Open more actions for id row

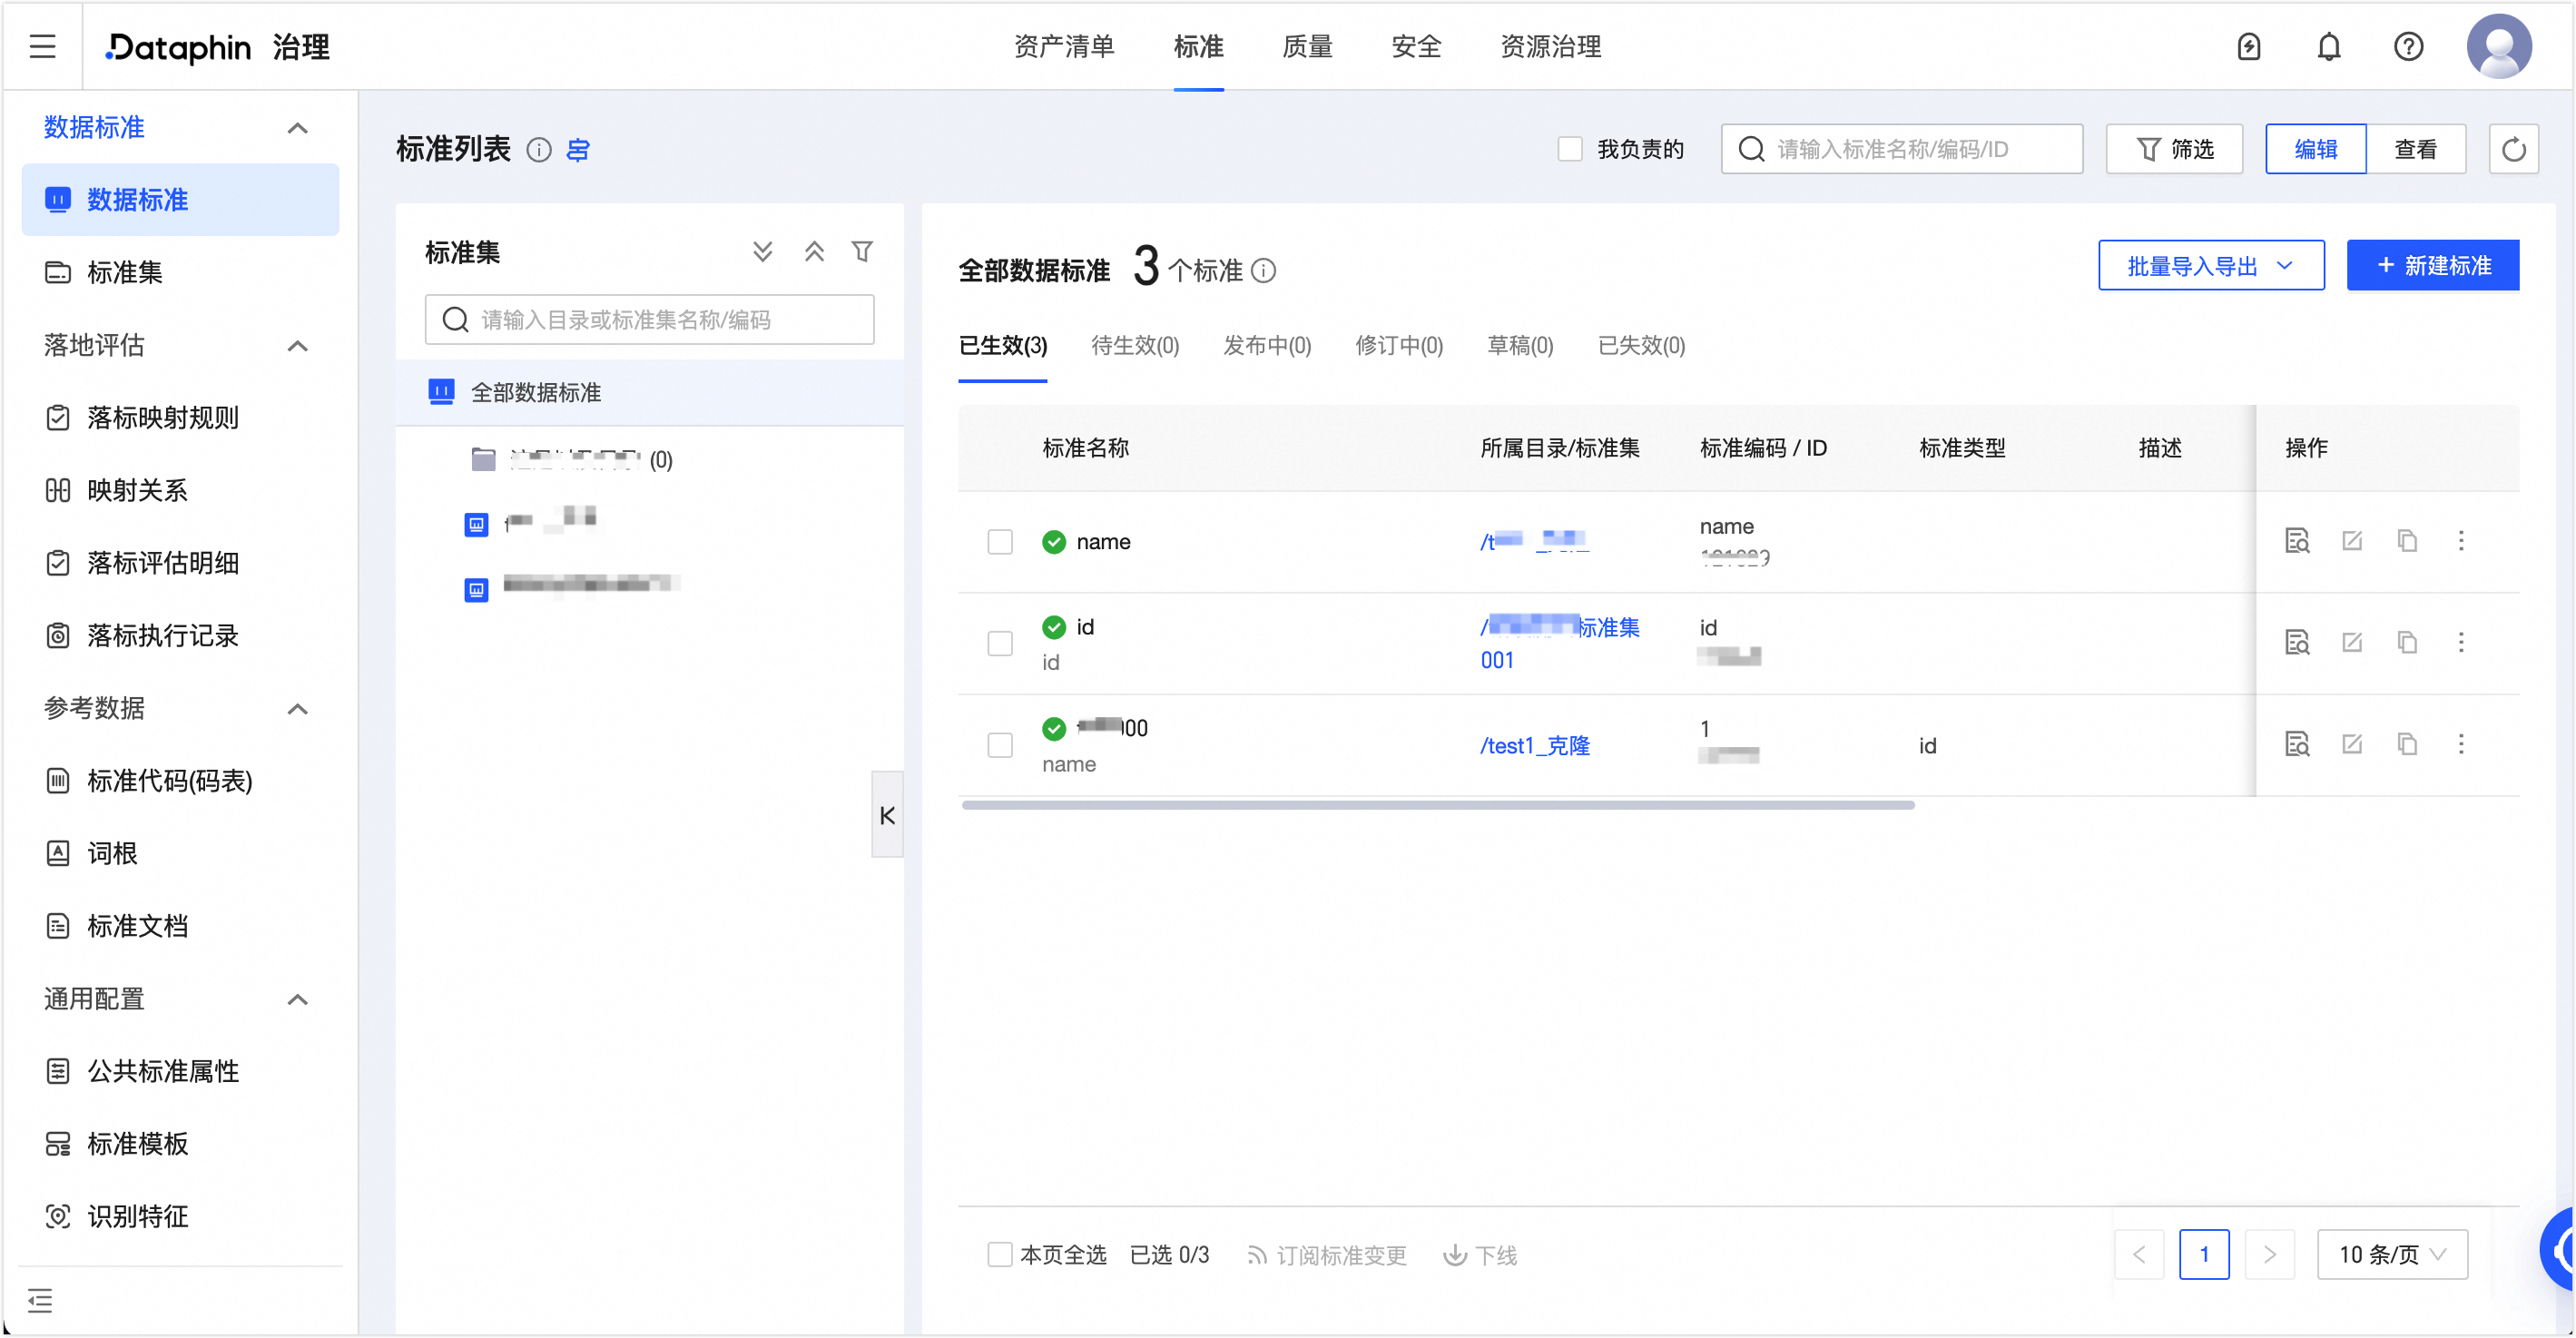pyautogui.click(x=2461, y=642)
